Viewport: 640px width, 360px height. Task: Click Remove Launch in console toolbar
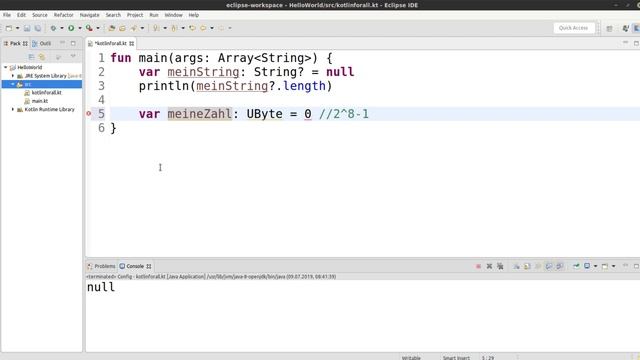(x=489, y=267)
